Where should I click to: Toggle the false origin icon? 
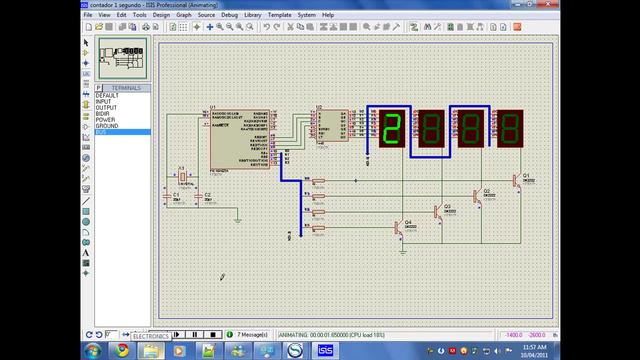197,27
